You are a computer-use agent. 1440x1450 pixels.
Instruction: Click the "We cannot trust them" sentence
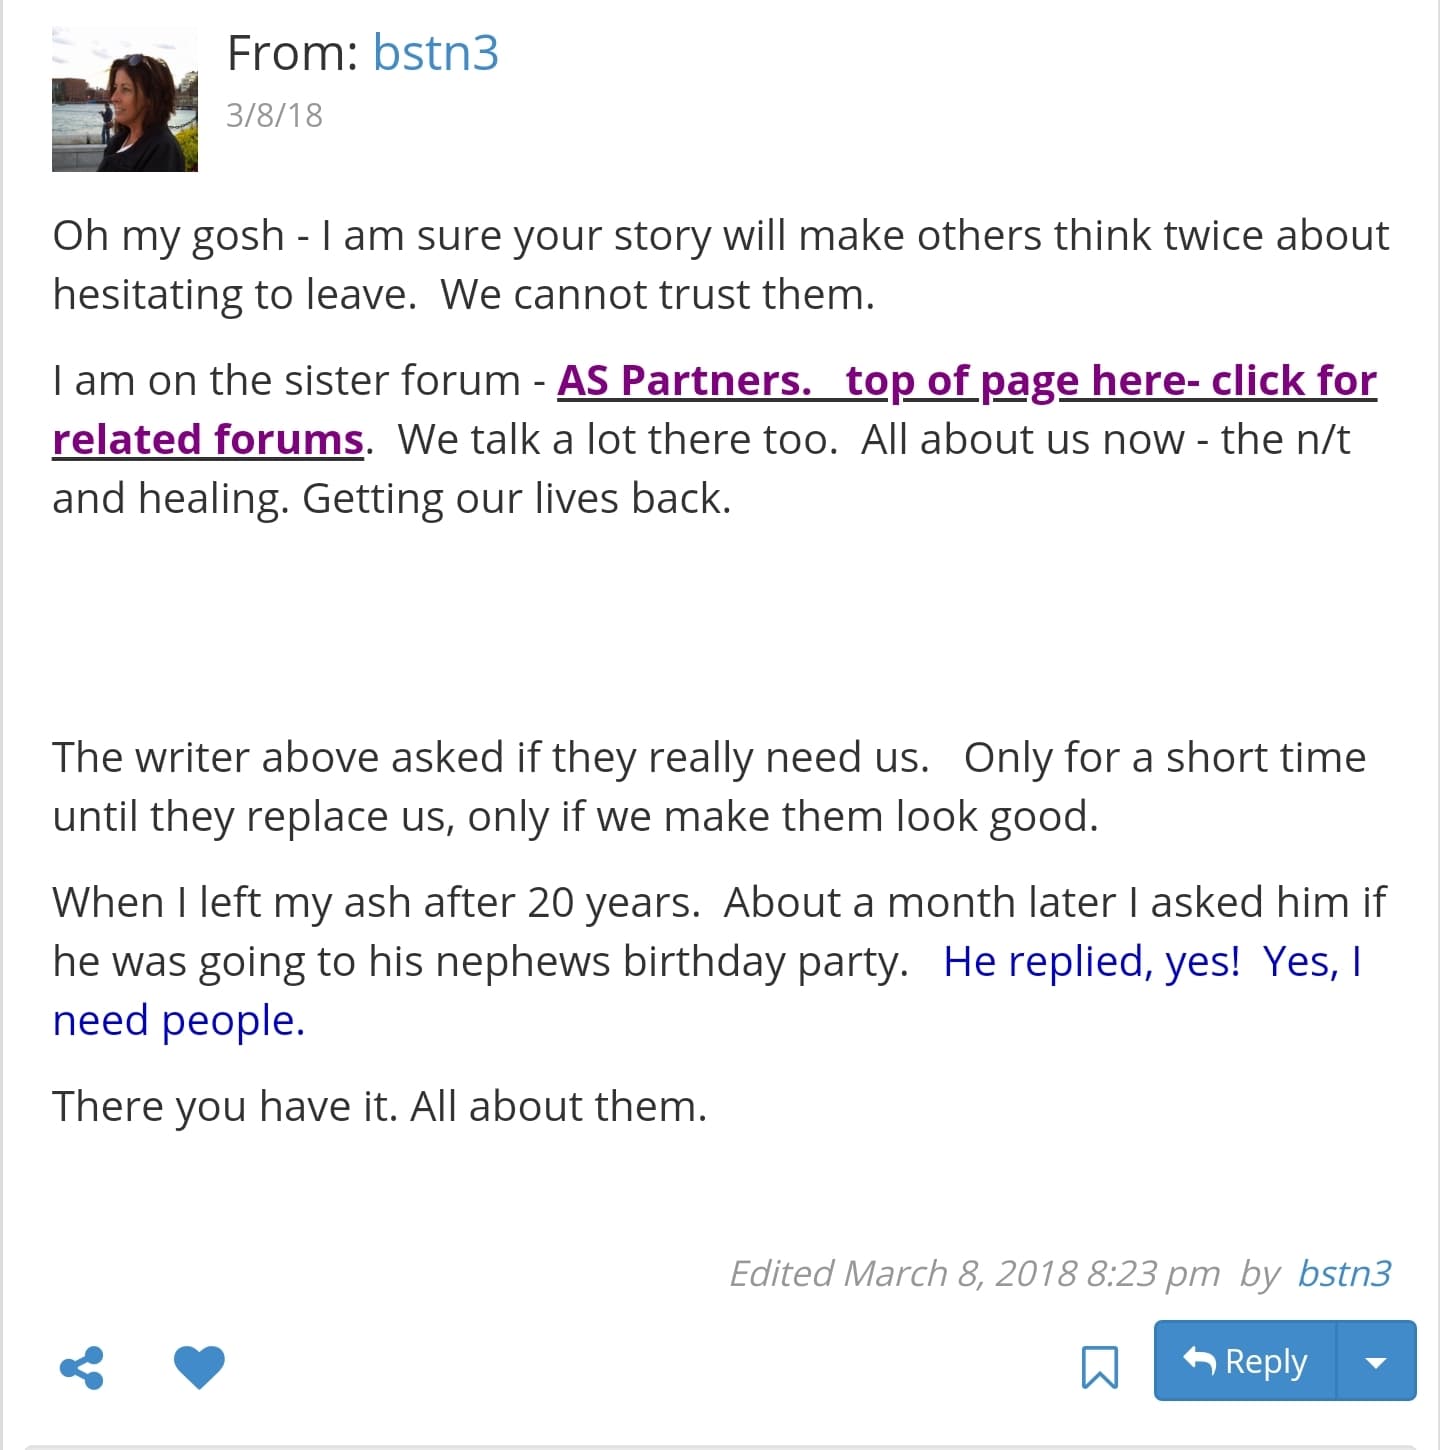(x=657, y=295)
